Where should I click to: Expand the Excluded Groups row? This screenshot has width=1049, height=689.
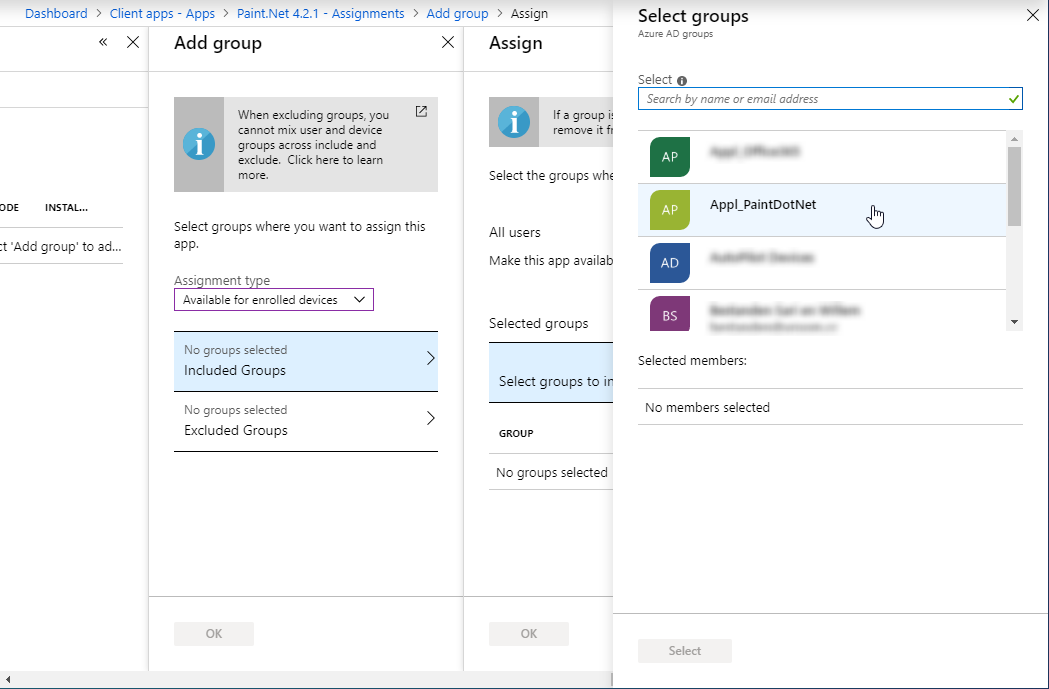pos(305,421)
